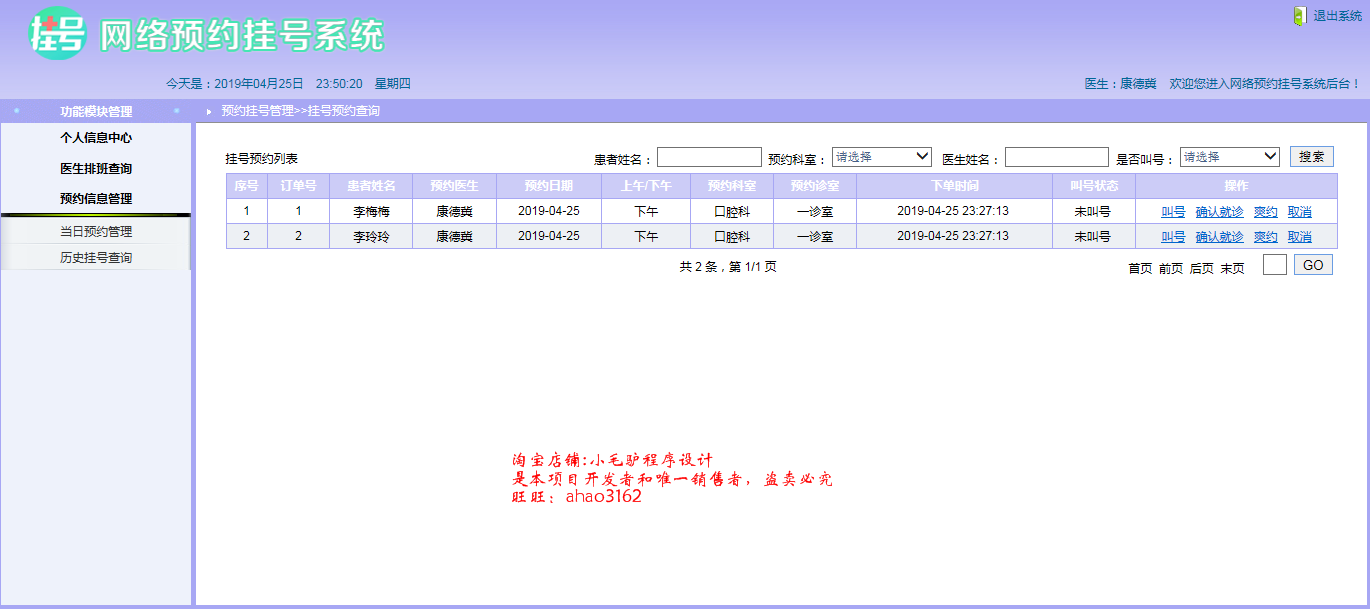Click 预约日期 column header

pyautogui.click(x=549, y=186)
